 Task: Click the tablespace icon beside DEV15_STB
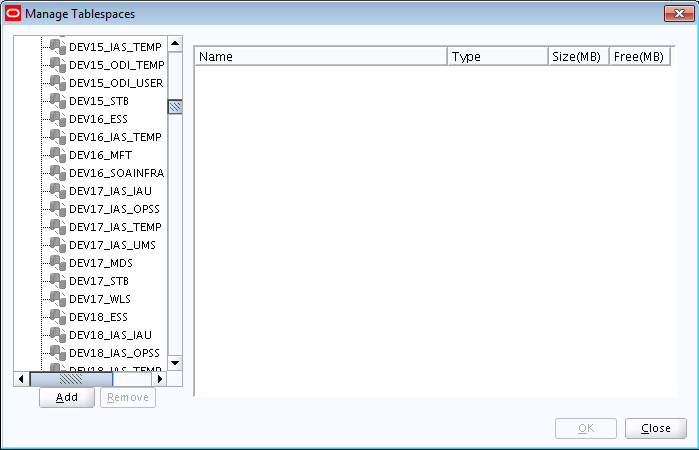[58, 101]
